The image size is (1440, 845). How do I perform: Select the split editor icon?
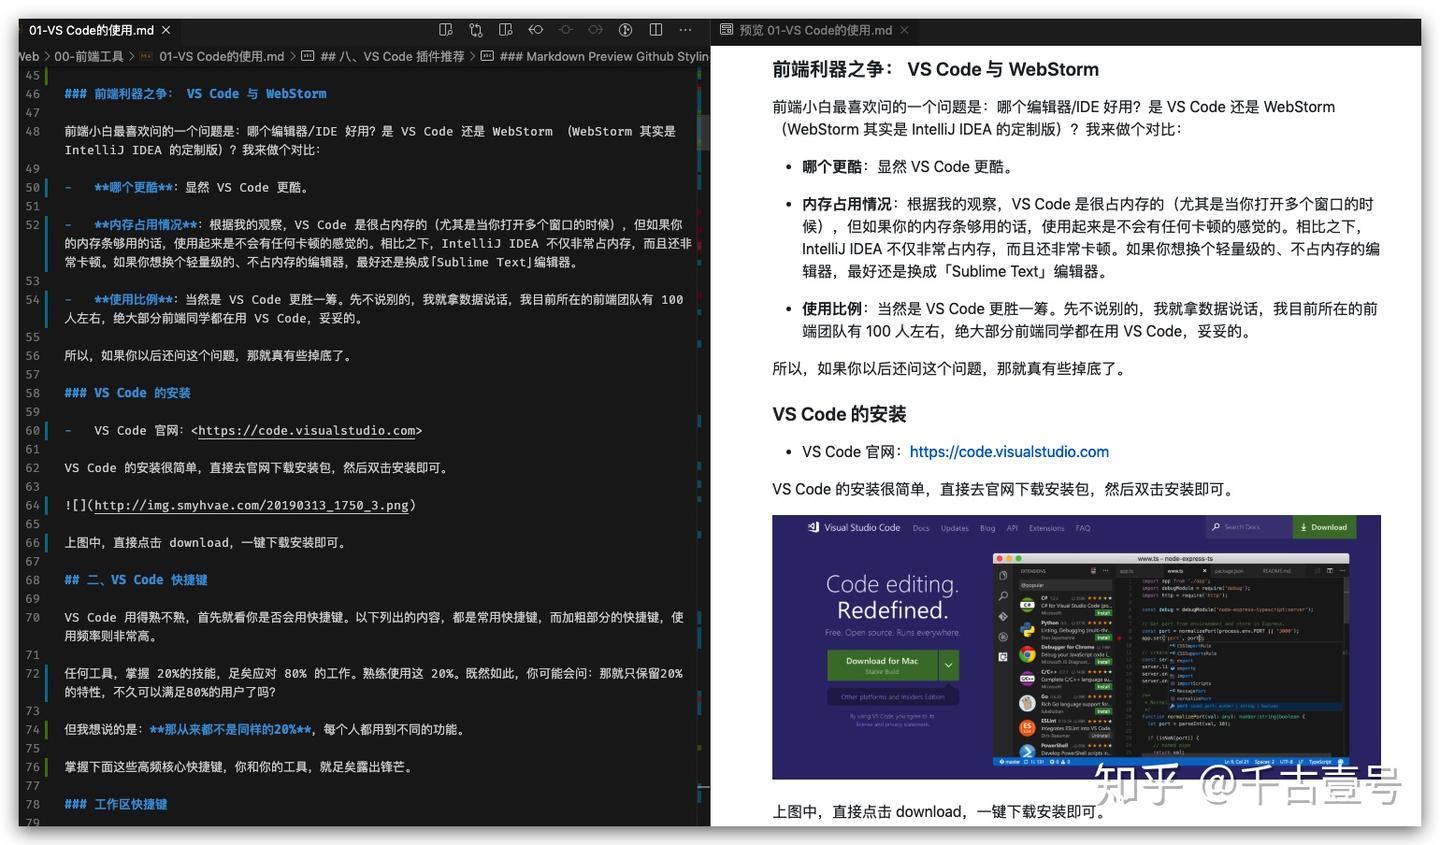click(655, 29)
